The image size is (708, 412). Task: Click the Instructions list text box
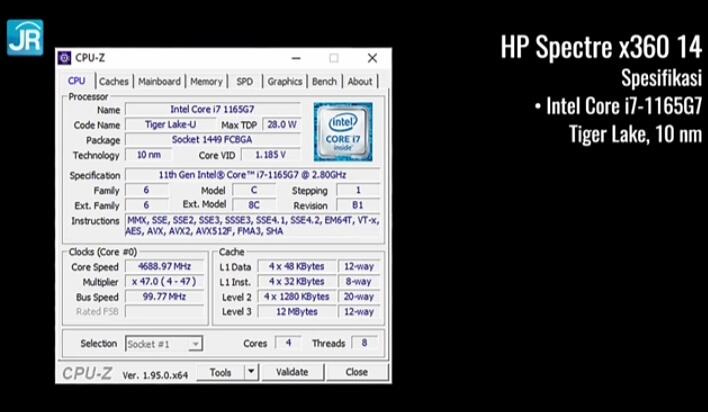253,225
